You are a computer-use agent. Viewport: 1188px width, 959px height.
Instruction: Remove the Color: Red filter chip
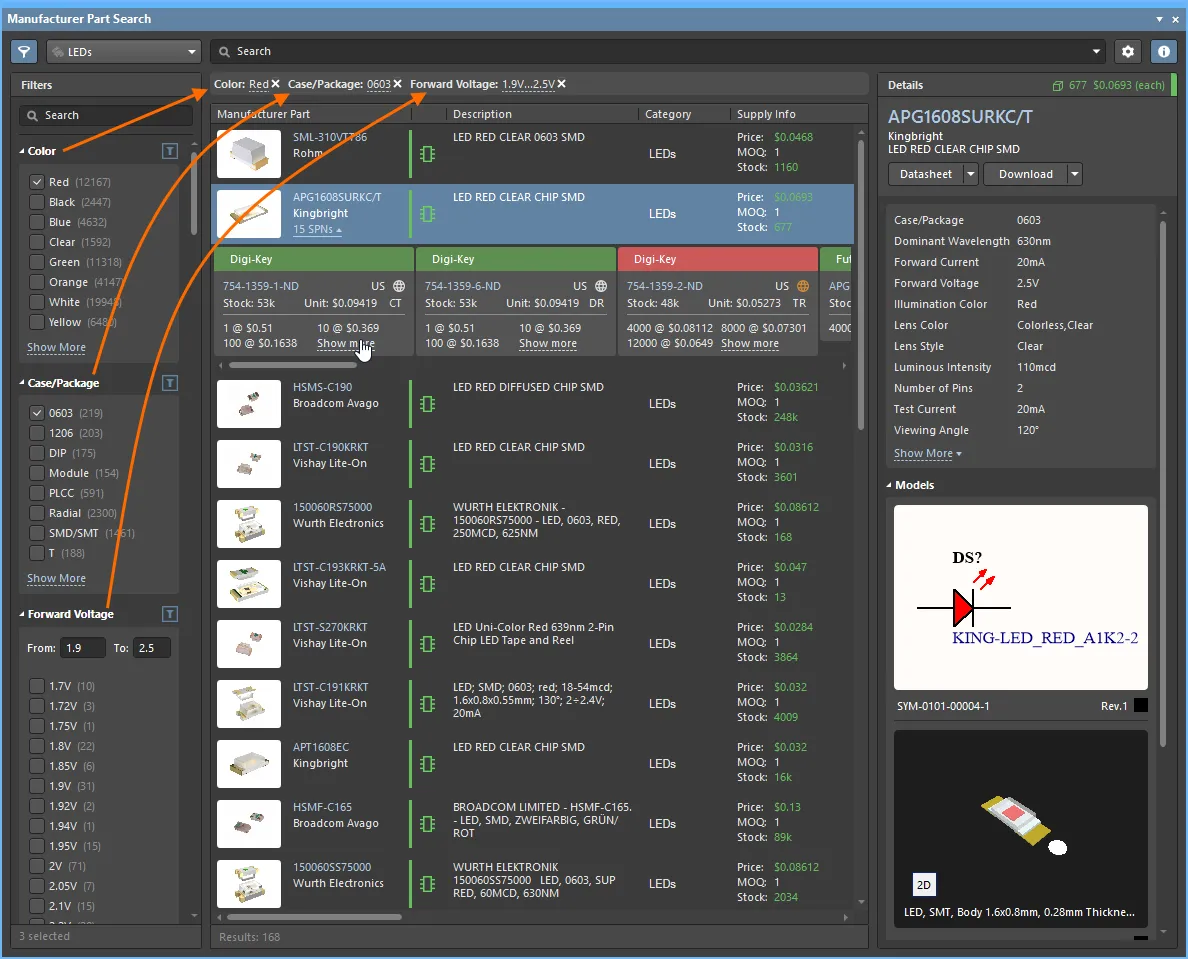[276, 84]
